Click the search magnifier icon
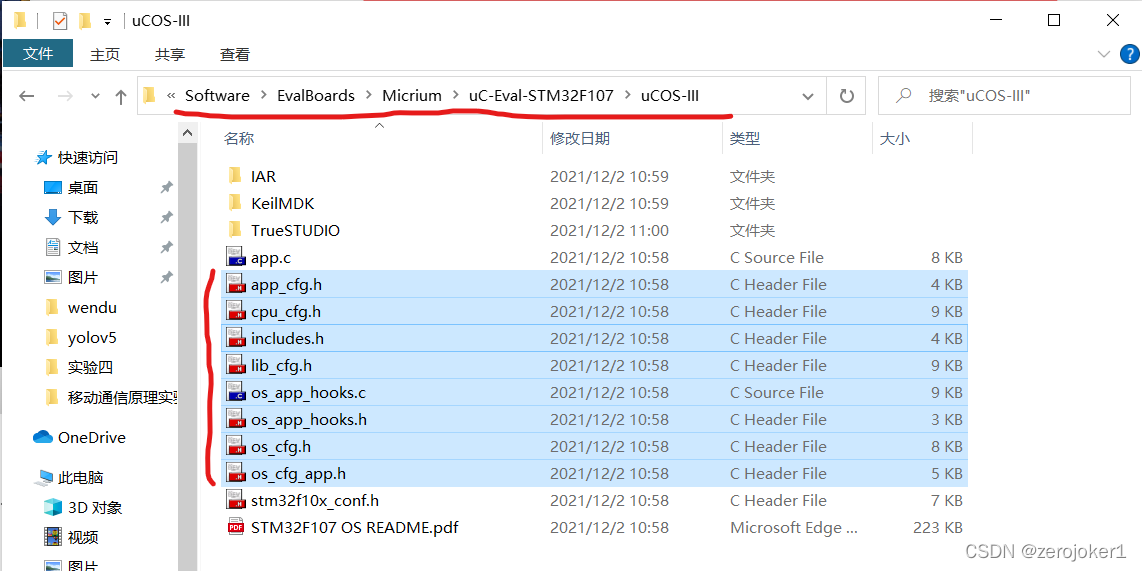 [x=903, y=95]
